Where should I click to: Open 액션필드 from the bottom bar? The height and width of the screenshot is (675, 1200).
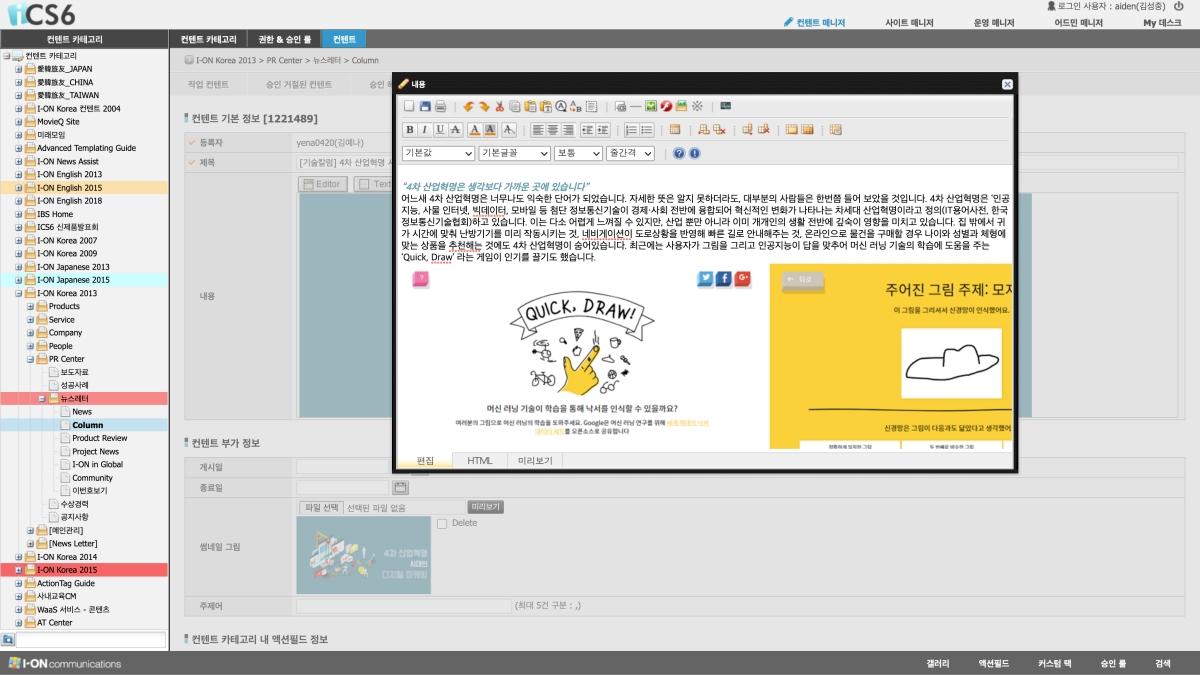click(994, 664)
